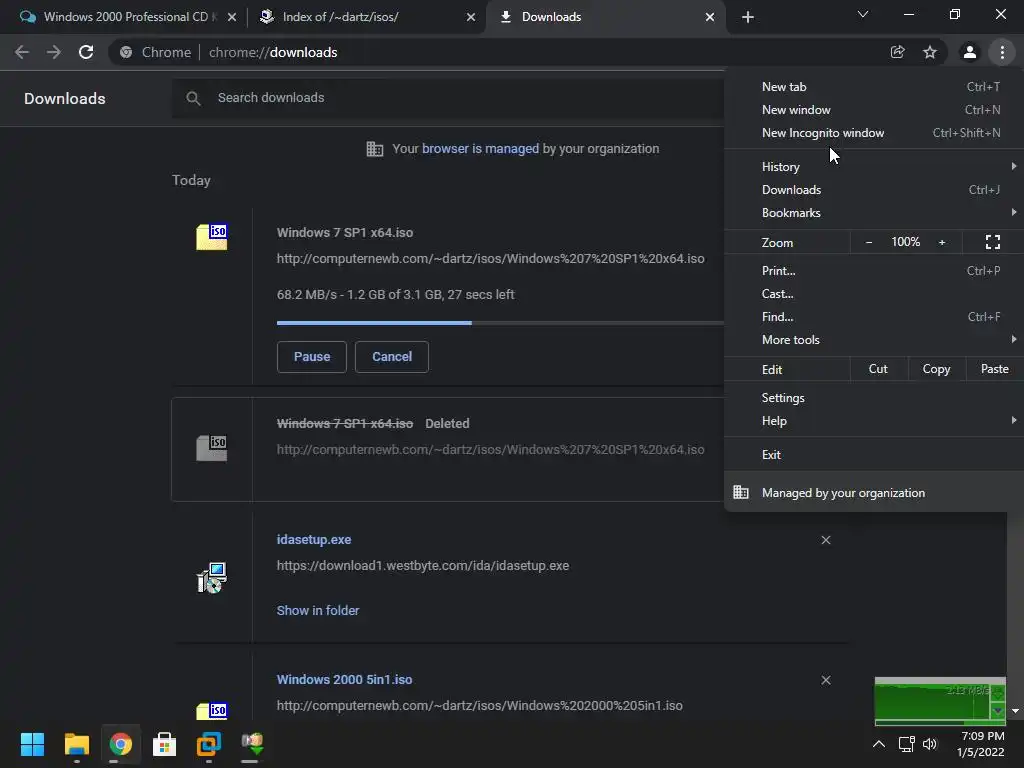
Task: Click the taskbar clock showing 7:09 PM
Action: [981, 744]
